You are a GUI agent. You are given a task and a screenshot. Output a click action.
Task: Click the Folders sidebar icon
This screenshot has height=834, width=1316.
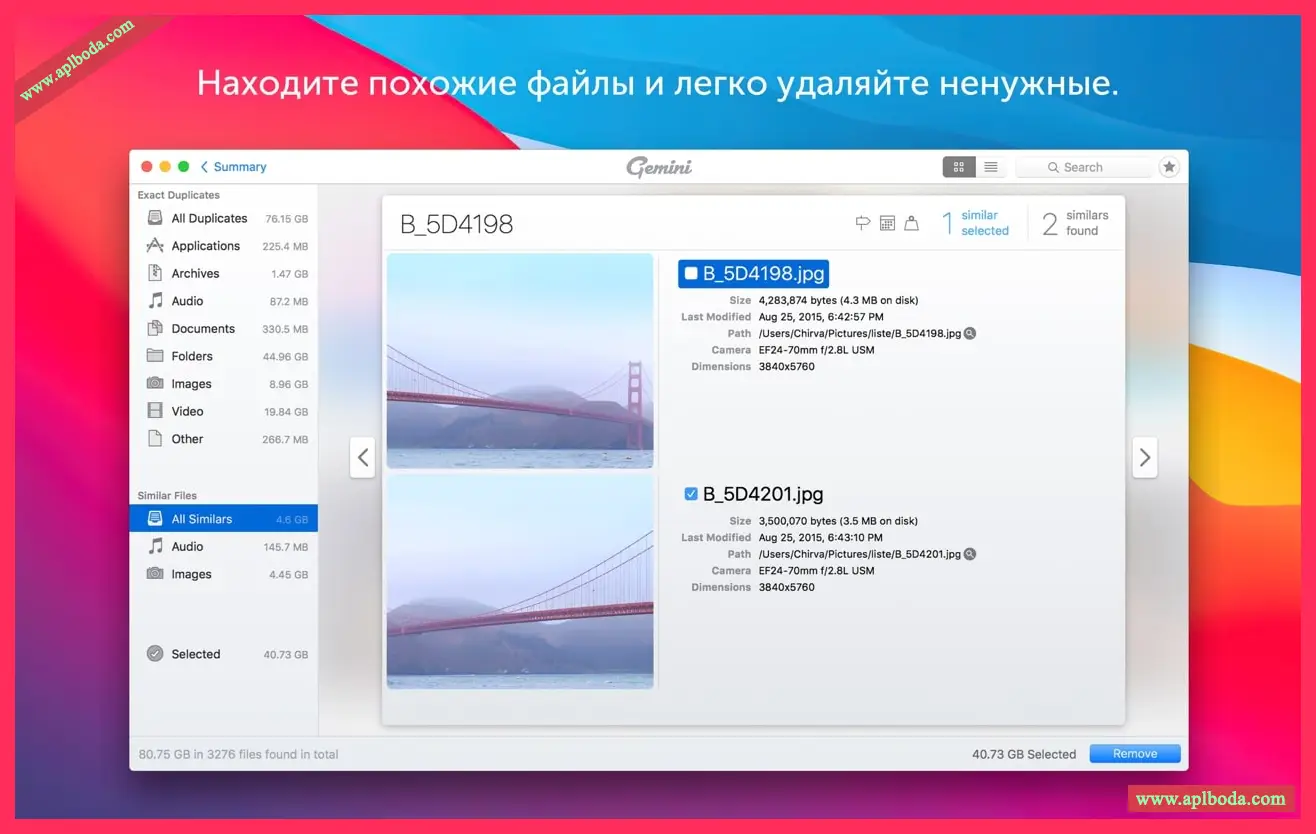coord(155,356)
